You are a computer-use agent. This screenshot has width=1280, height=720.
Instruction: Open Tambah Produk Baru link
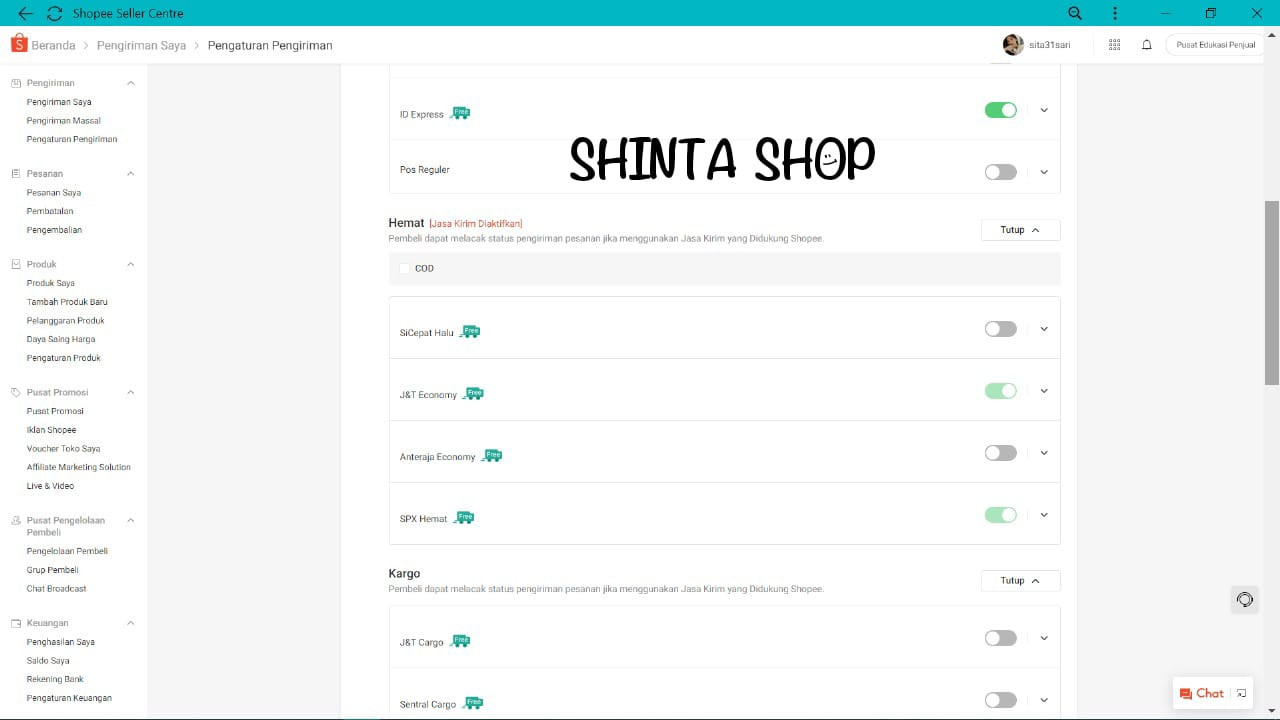coord(67,302)
